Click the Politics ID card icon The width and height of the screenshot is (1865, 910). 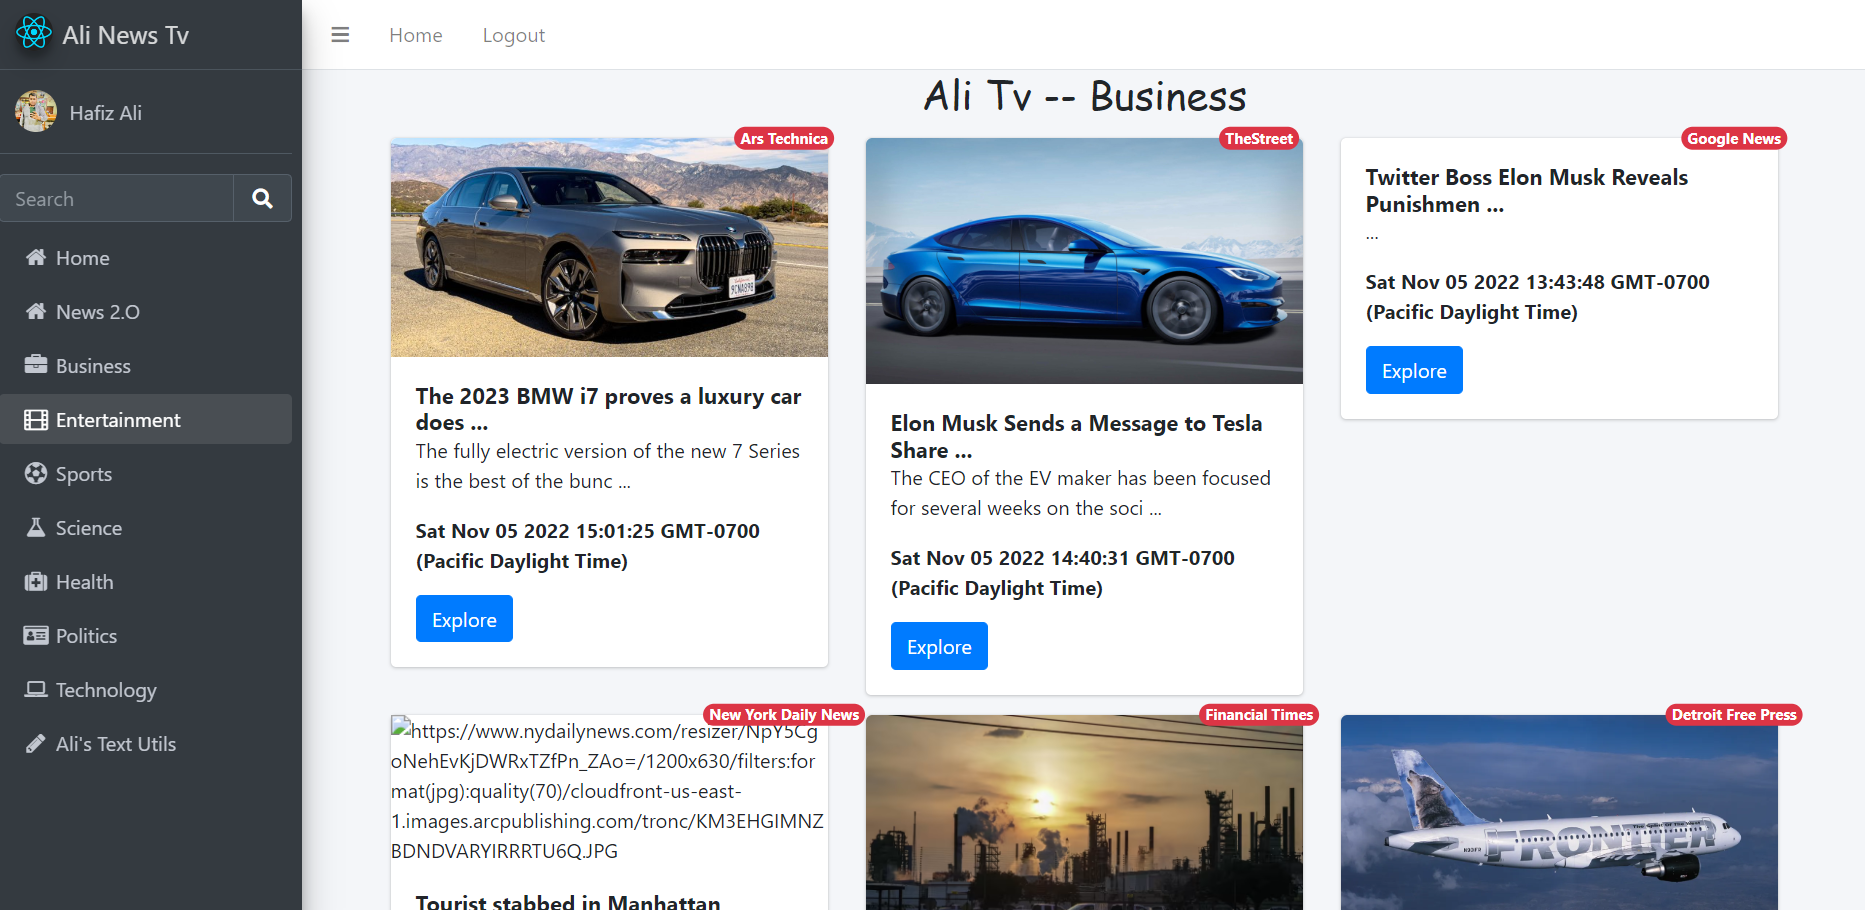36,635
